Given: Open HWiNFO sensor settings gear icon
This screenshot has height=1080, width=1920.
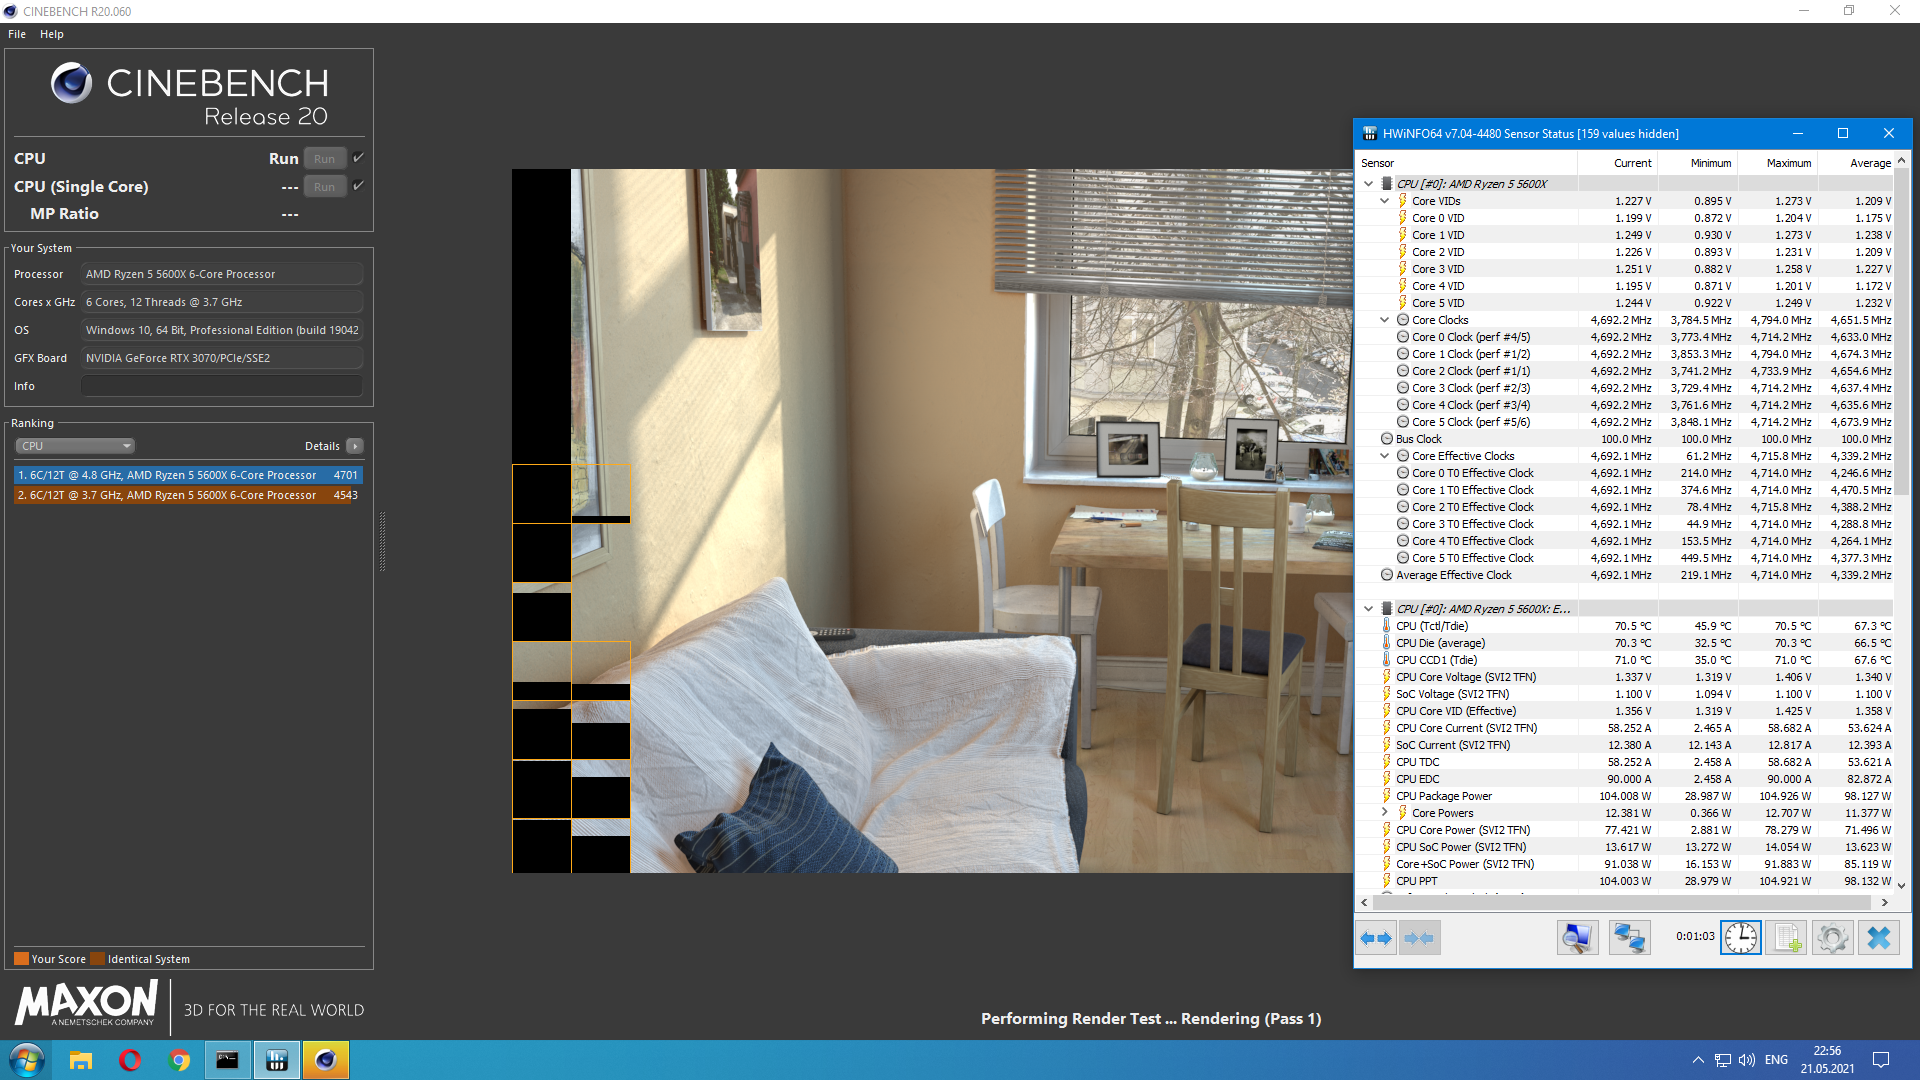Looking at the screenshot, I should (1832, 938).
